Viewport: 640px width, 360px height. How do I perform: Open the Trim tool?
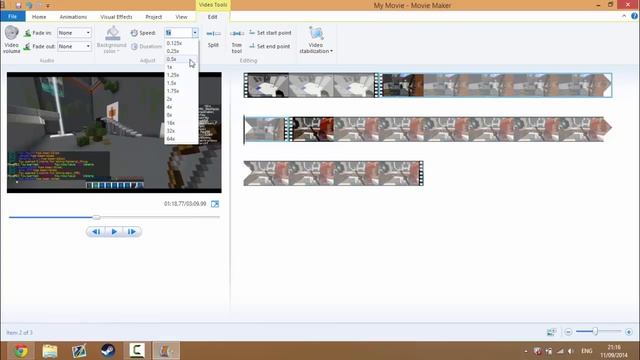click(x=237, y=40)
